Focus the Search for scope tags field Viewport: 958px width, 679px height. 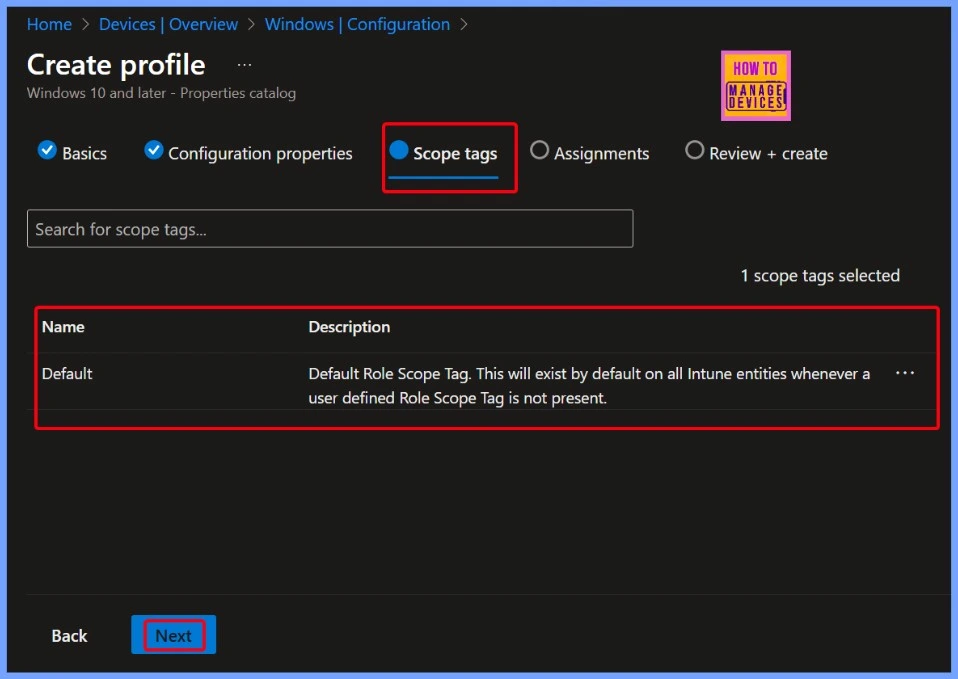(330, 229)
